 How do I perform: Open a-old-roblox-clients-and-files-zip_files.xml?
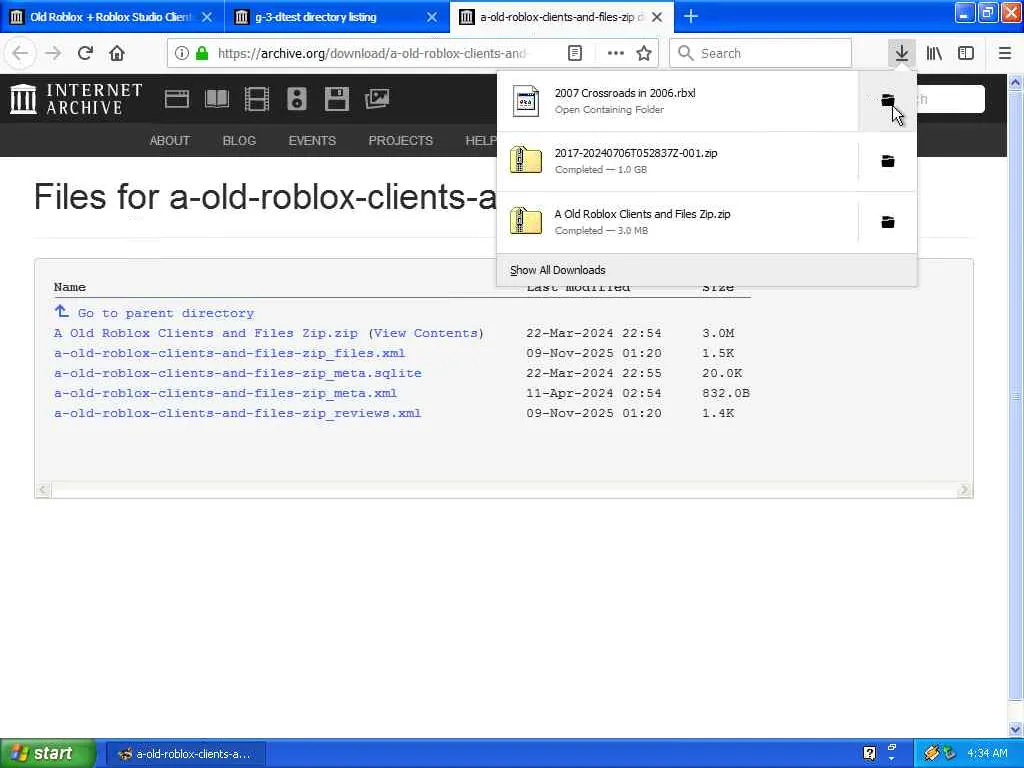[x=229, y=353]
